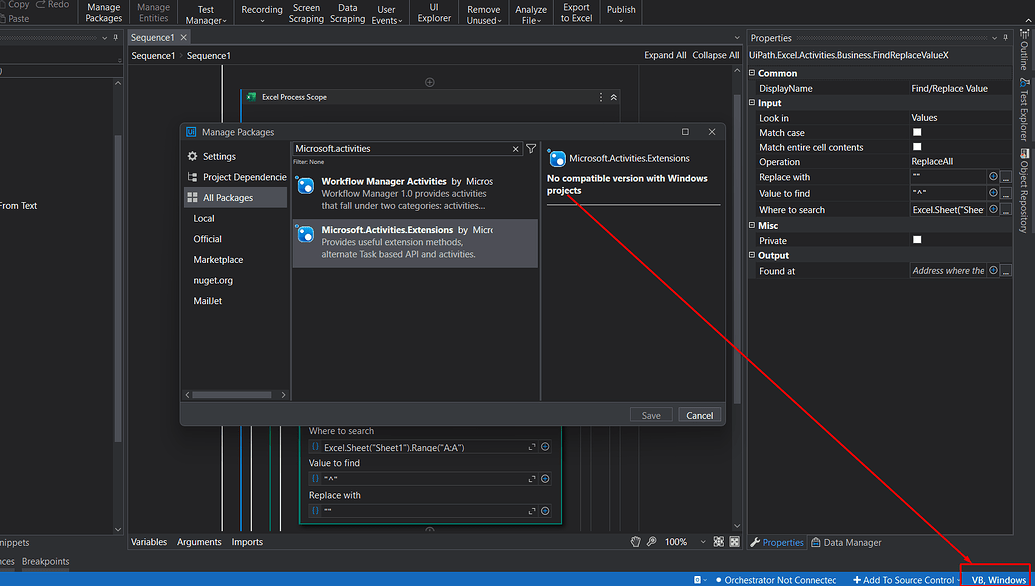Check Match entire cell contents

(x=915, y=147)
